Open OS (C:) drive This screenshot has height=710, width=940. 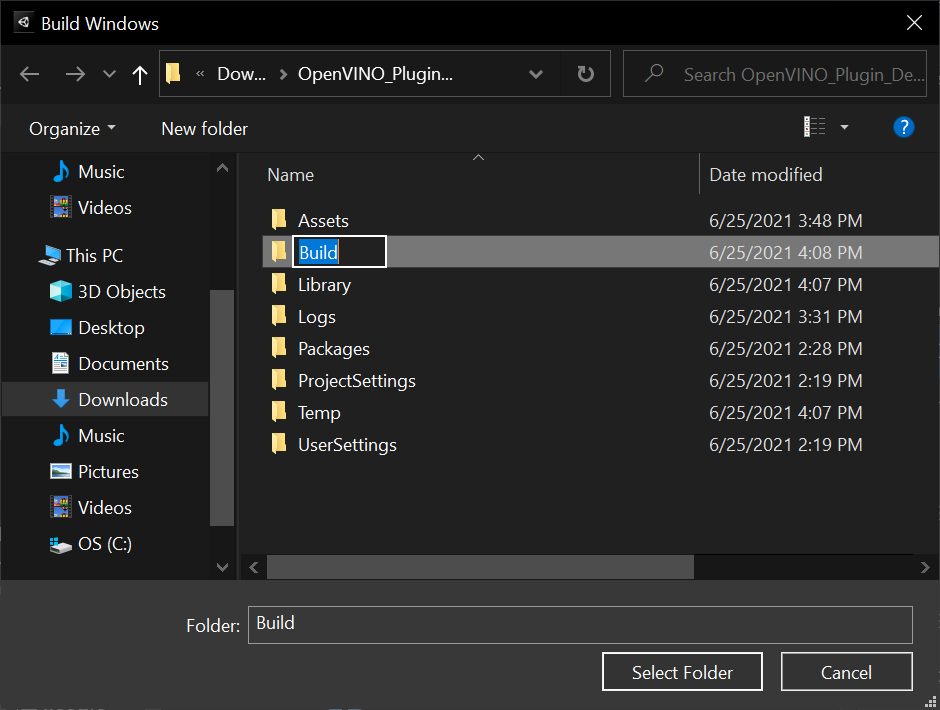pos(105,544)
